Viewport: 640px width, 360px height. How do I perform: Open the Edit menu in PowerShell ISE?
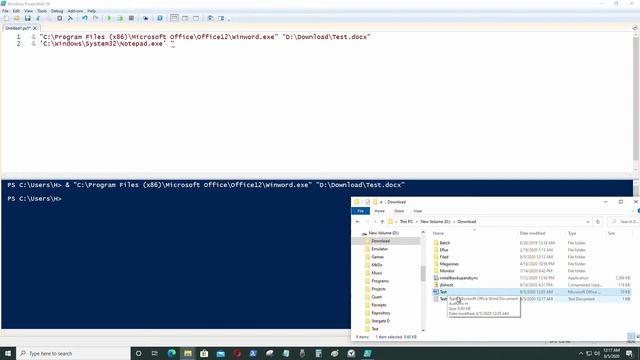point(16,11)
